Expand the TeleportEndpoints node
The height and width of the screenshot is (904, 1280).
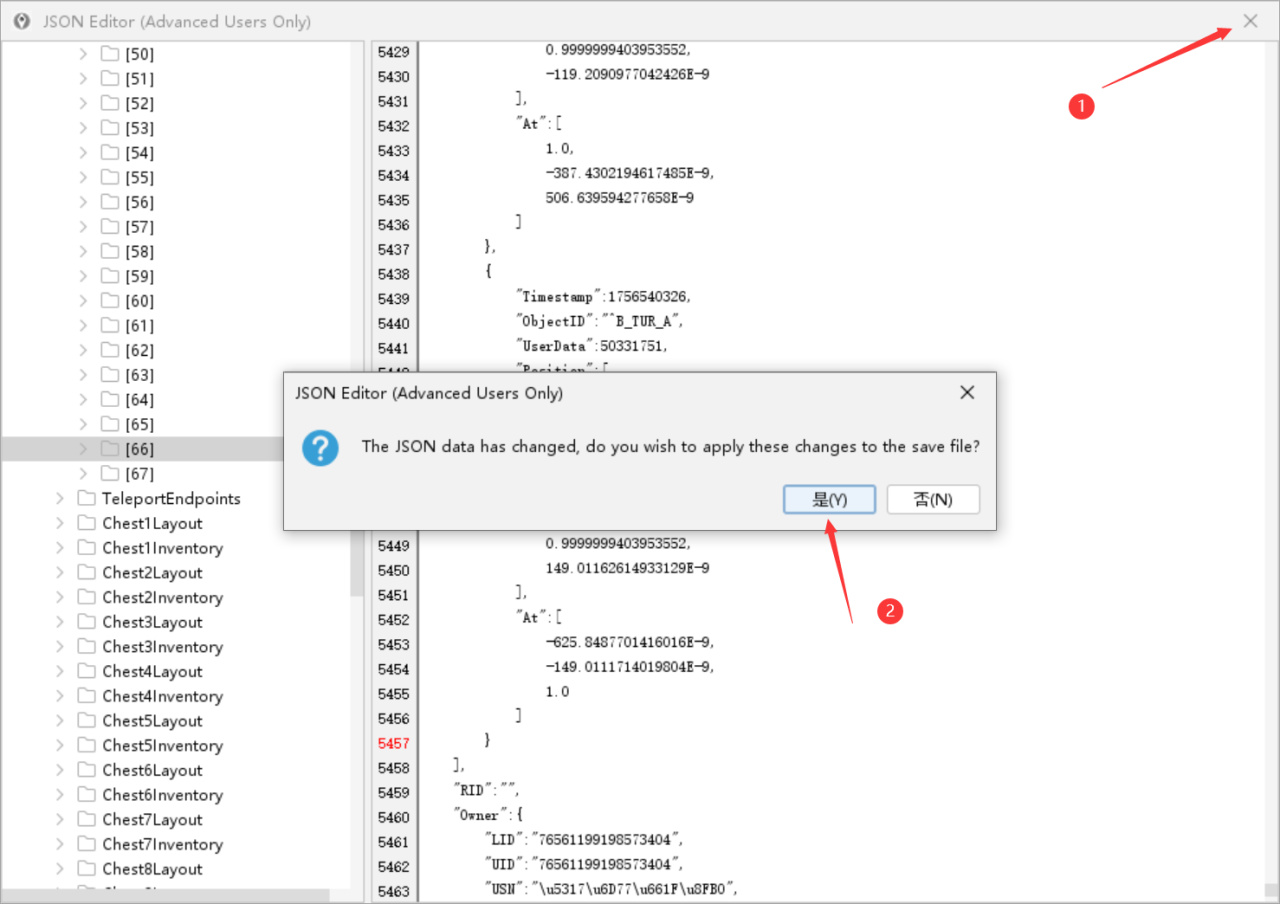click(x=60, y=498)
